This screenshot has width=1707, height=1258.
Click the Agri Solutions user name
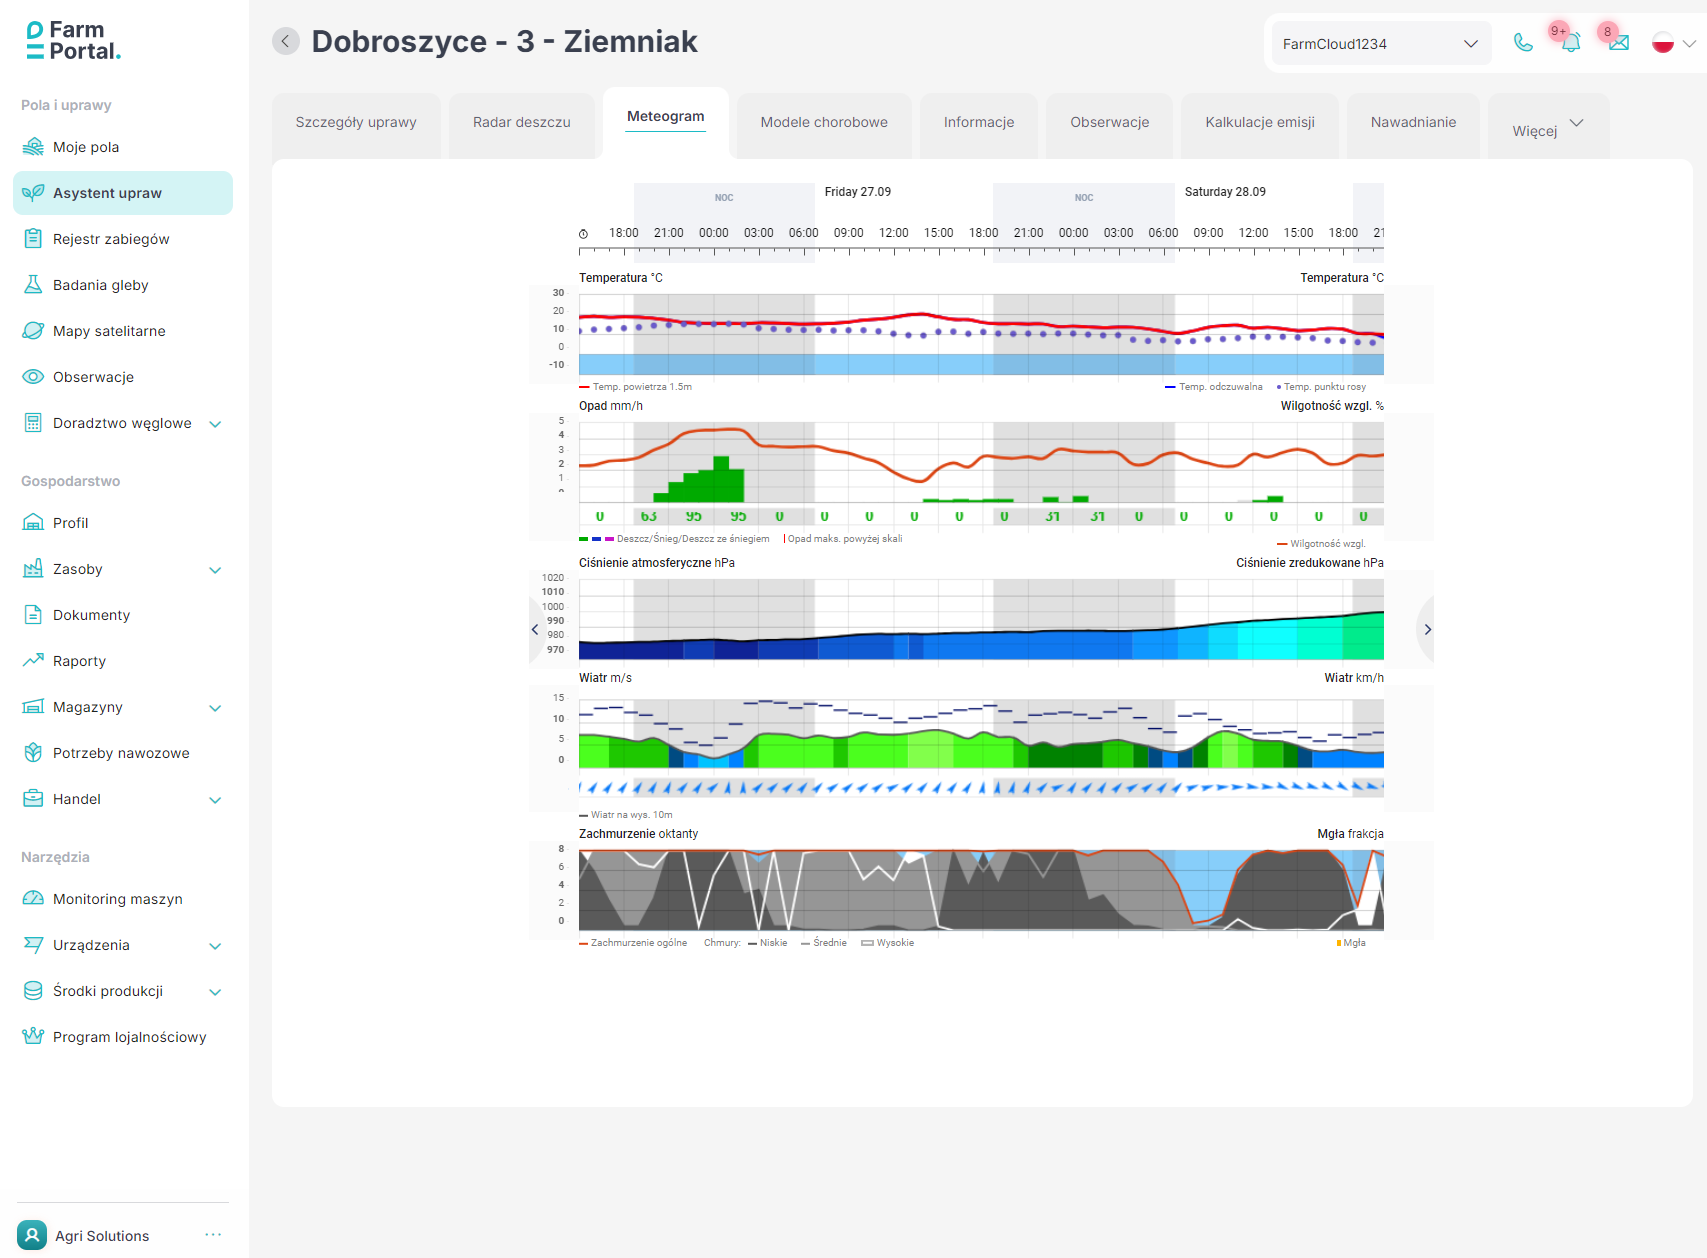click(102, 1236)
